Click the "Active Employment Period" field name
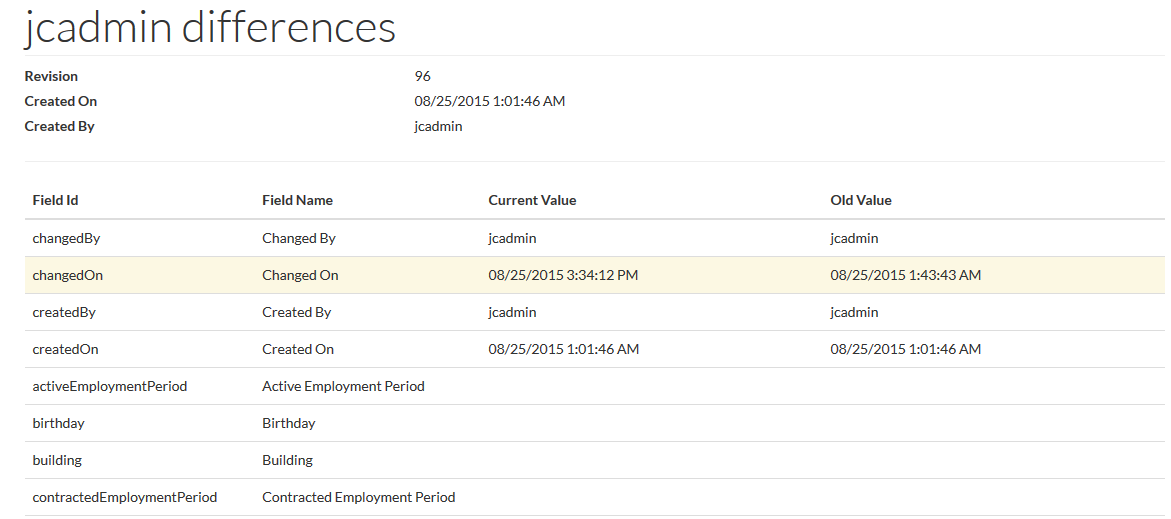The image size is (1171, 519). click(343, 386)
